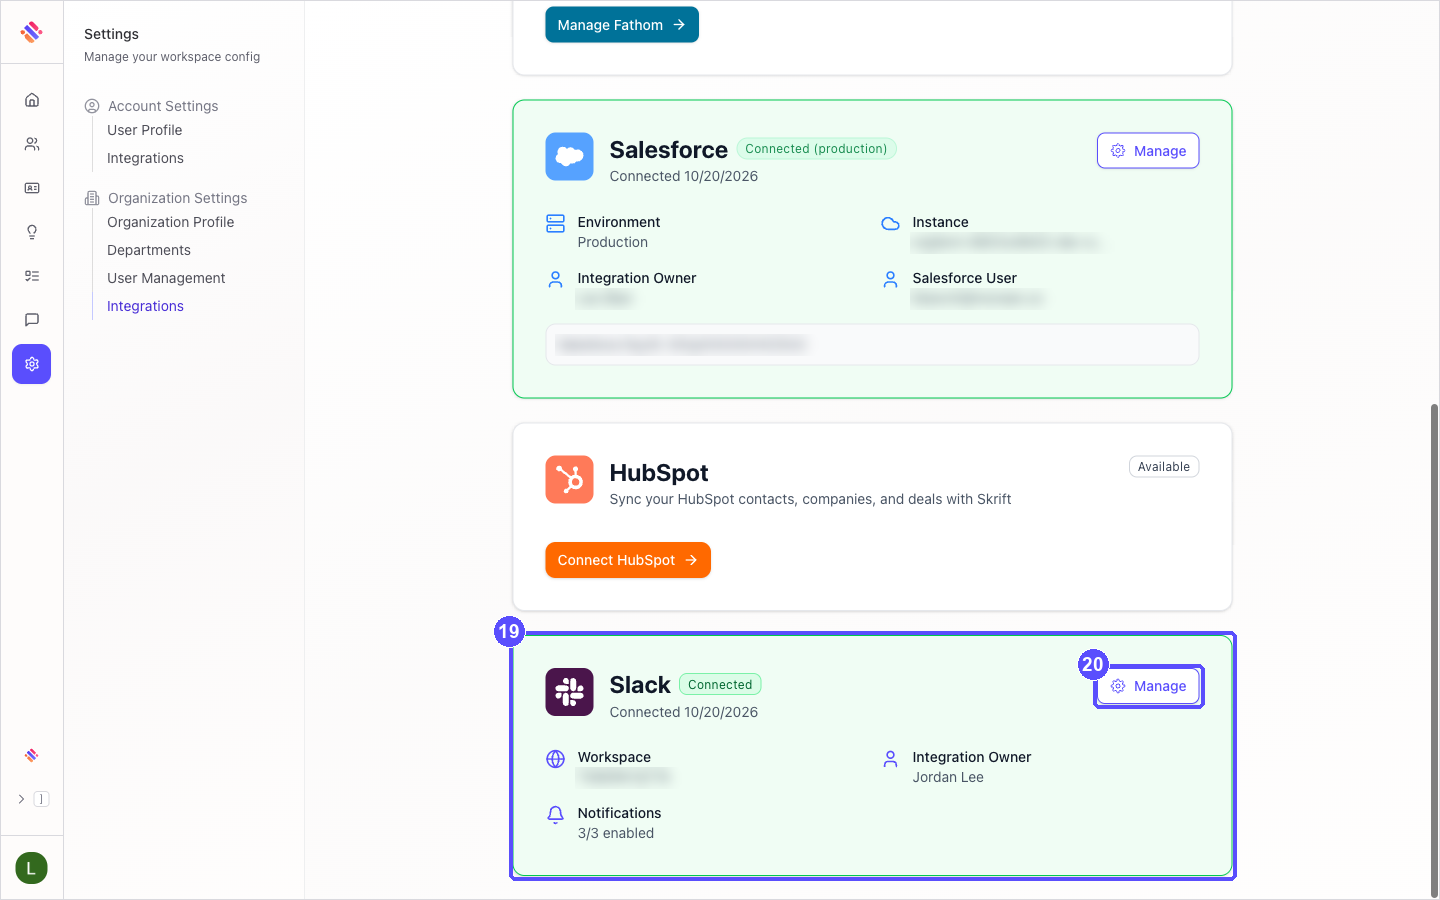
Task: Click the Manage Fathom button
Action: [621, 25]
